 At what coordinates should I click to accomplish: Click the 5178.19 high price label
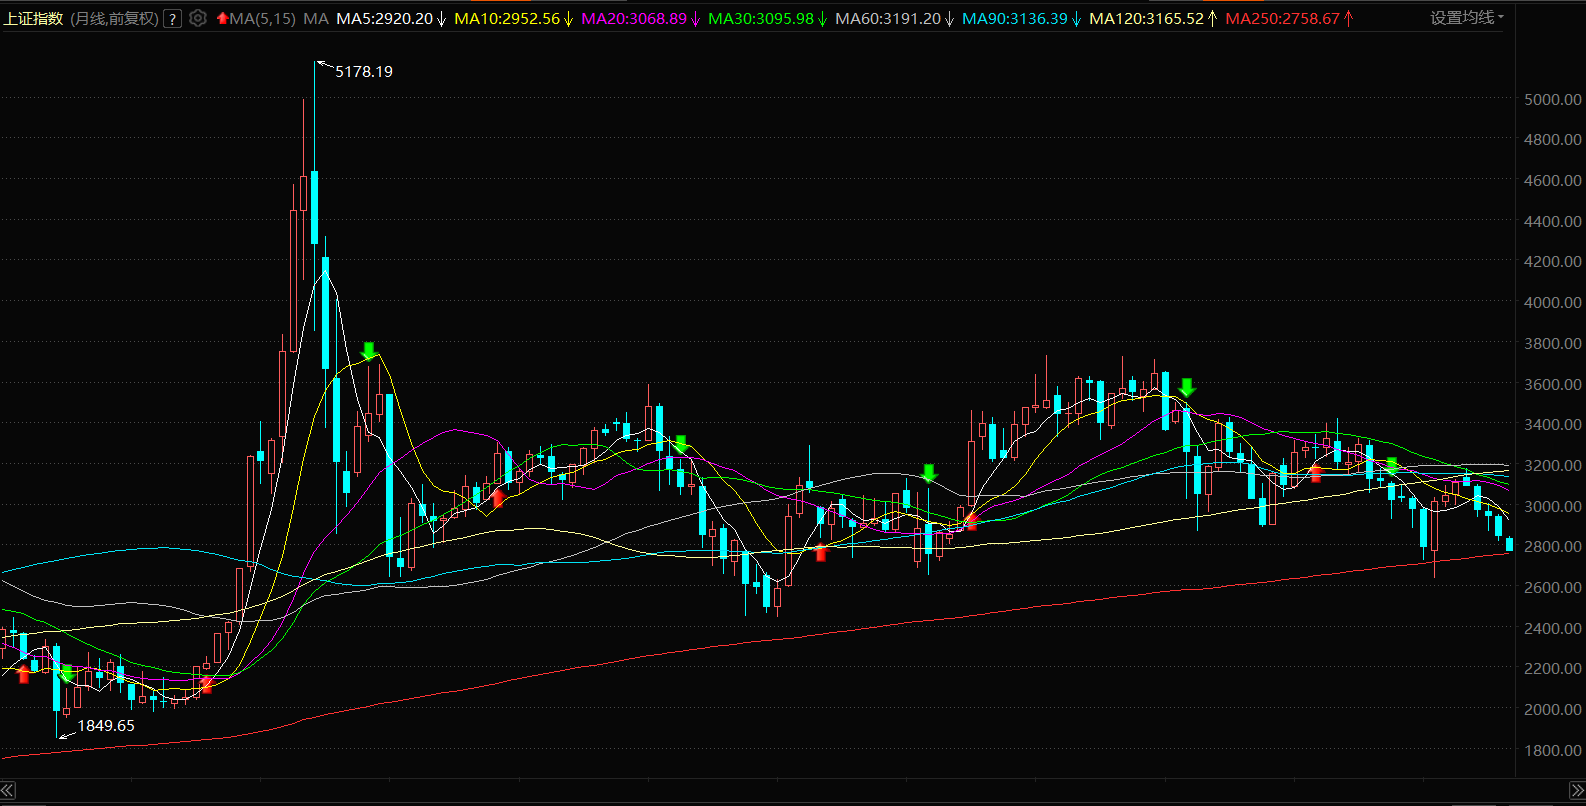click(364, 72)
